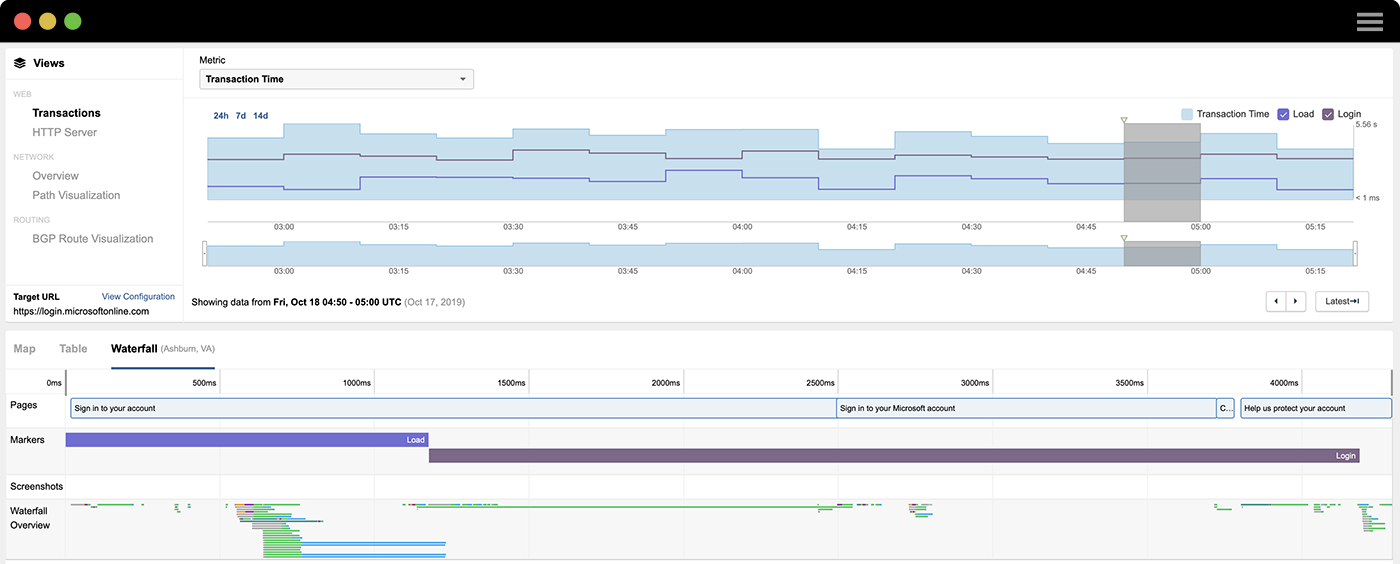
Task: Open BGP Route Visualization view
Action: [92, 239]
